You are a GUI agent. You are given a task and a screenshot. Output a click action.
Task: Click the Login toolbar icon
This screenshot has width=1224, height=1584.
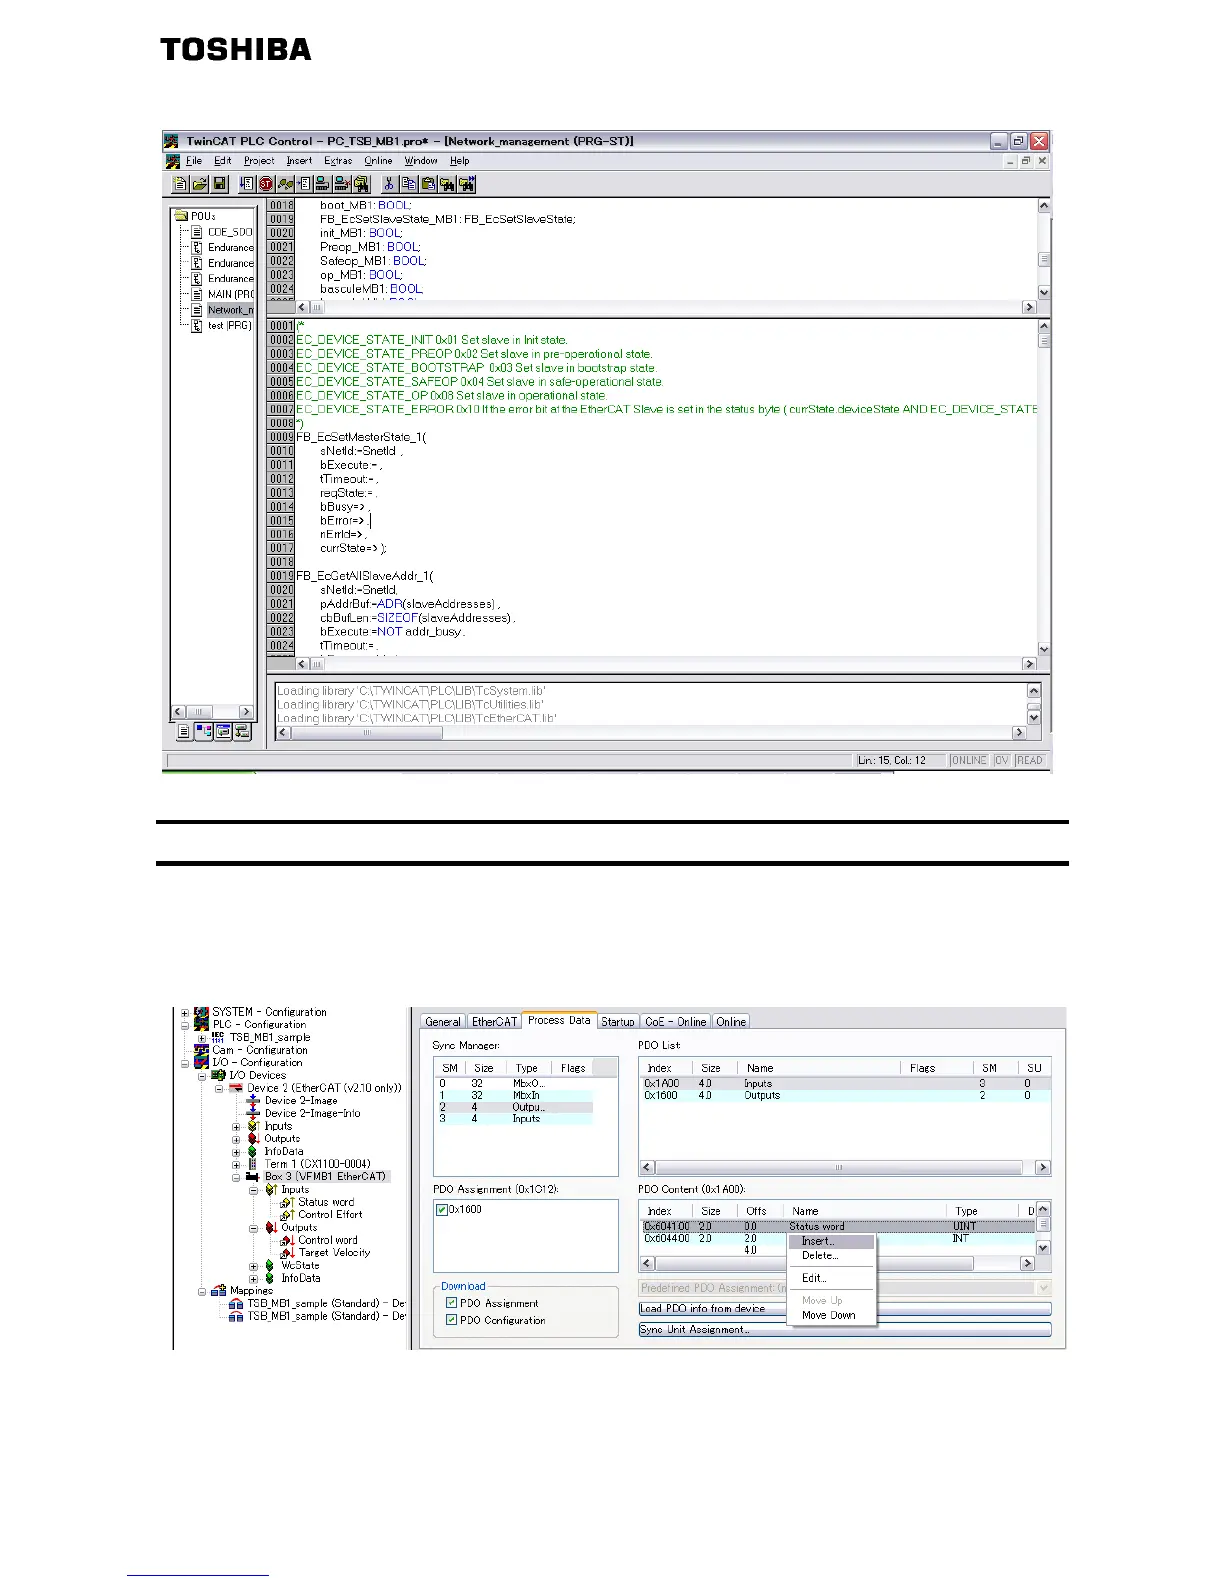[x=323, y=184]
